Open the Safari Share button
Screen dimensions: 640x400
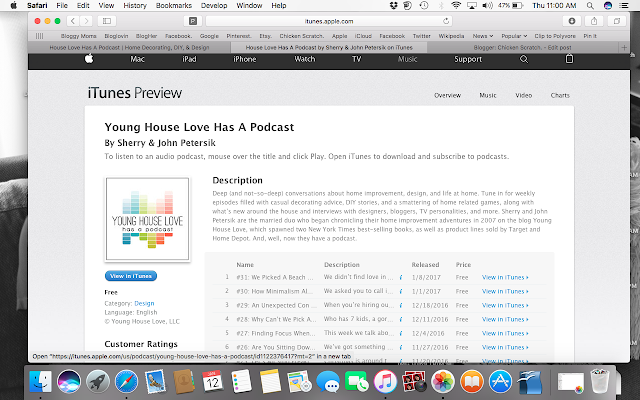click(594, 21)
